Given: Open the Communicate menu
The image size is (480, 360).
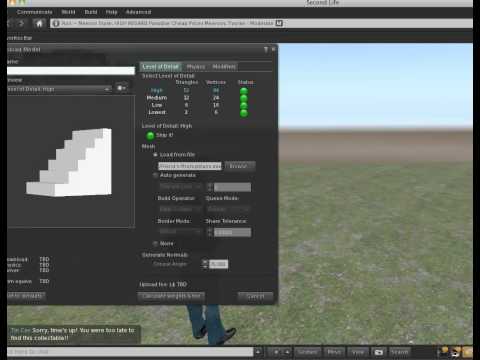Looking at the screenshot, I should click(35, 12).
